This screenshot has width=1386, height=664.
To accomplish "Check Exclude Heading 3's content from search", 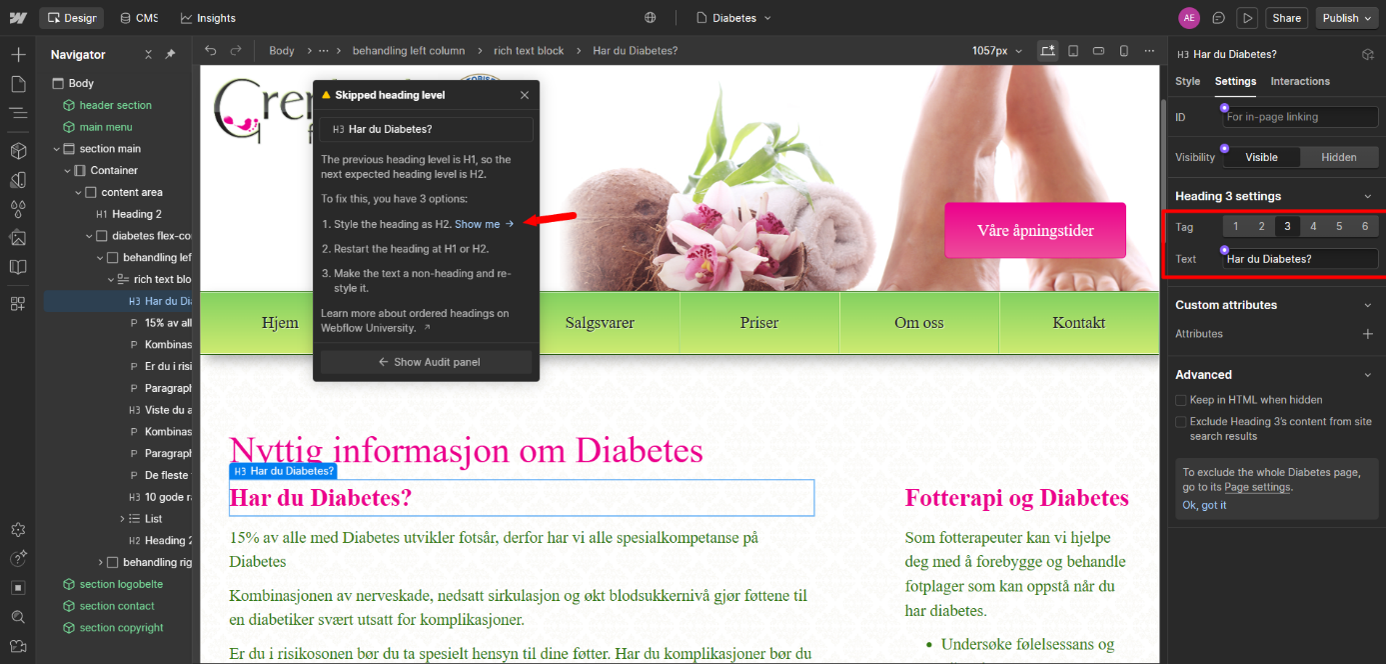I will pyautogui.click(x=1181, y=422).
